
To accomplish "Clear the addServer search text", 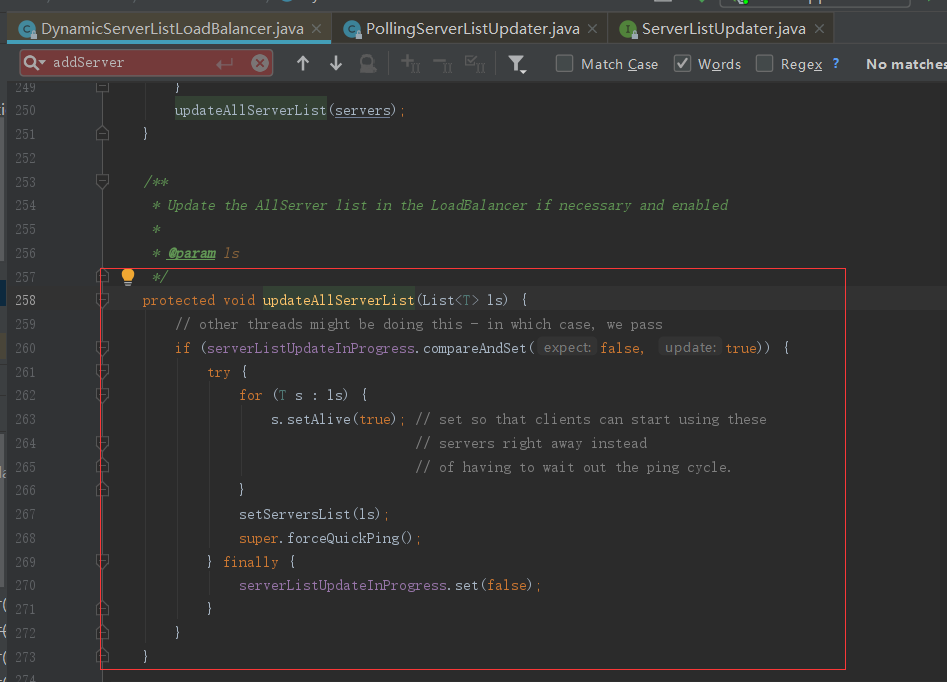I will coord(260,63).
